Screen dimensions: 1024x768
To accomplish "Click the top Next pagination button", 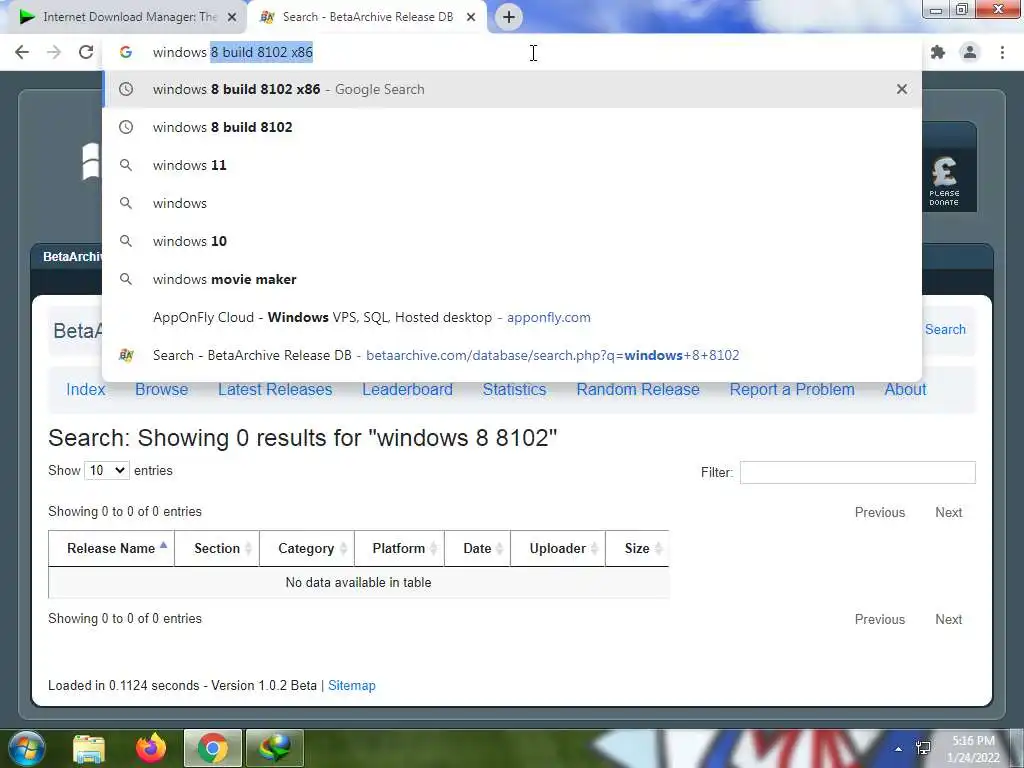I will tap(948, 513).
